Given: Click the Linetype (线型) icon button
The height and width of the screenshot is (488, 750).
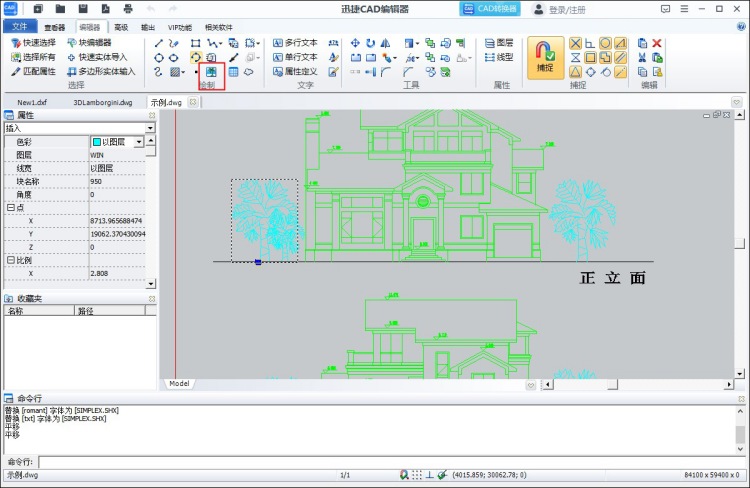Looking at the screenshot, I should point(499,57).
